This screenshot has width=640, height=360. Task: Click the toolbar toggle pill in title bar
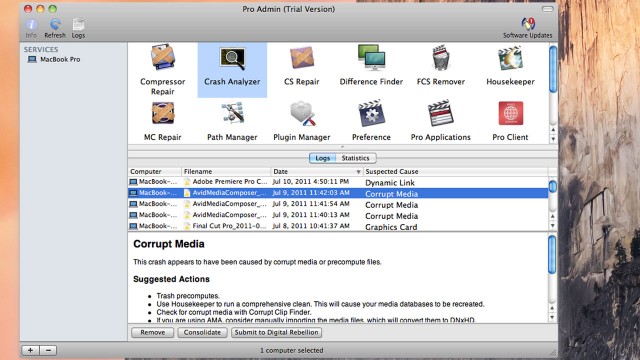coord(547,9)
